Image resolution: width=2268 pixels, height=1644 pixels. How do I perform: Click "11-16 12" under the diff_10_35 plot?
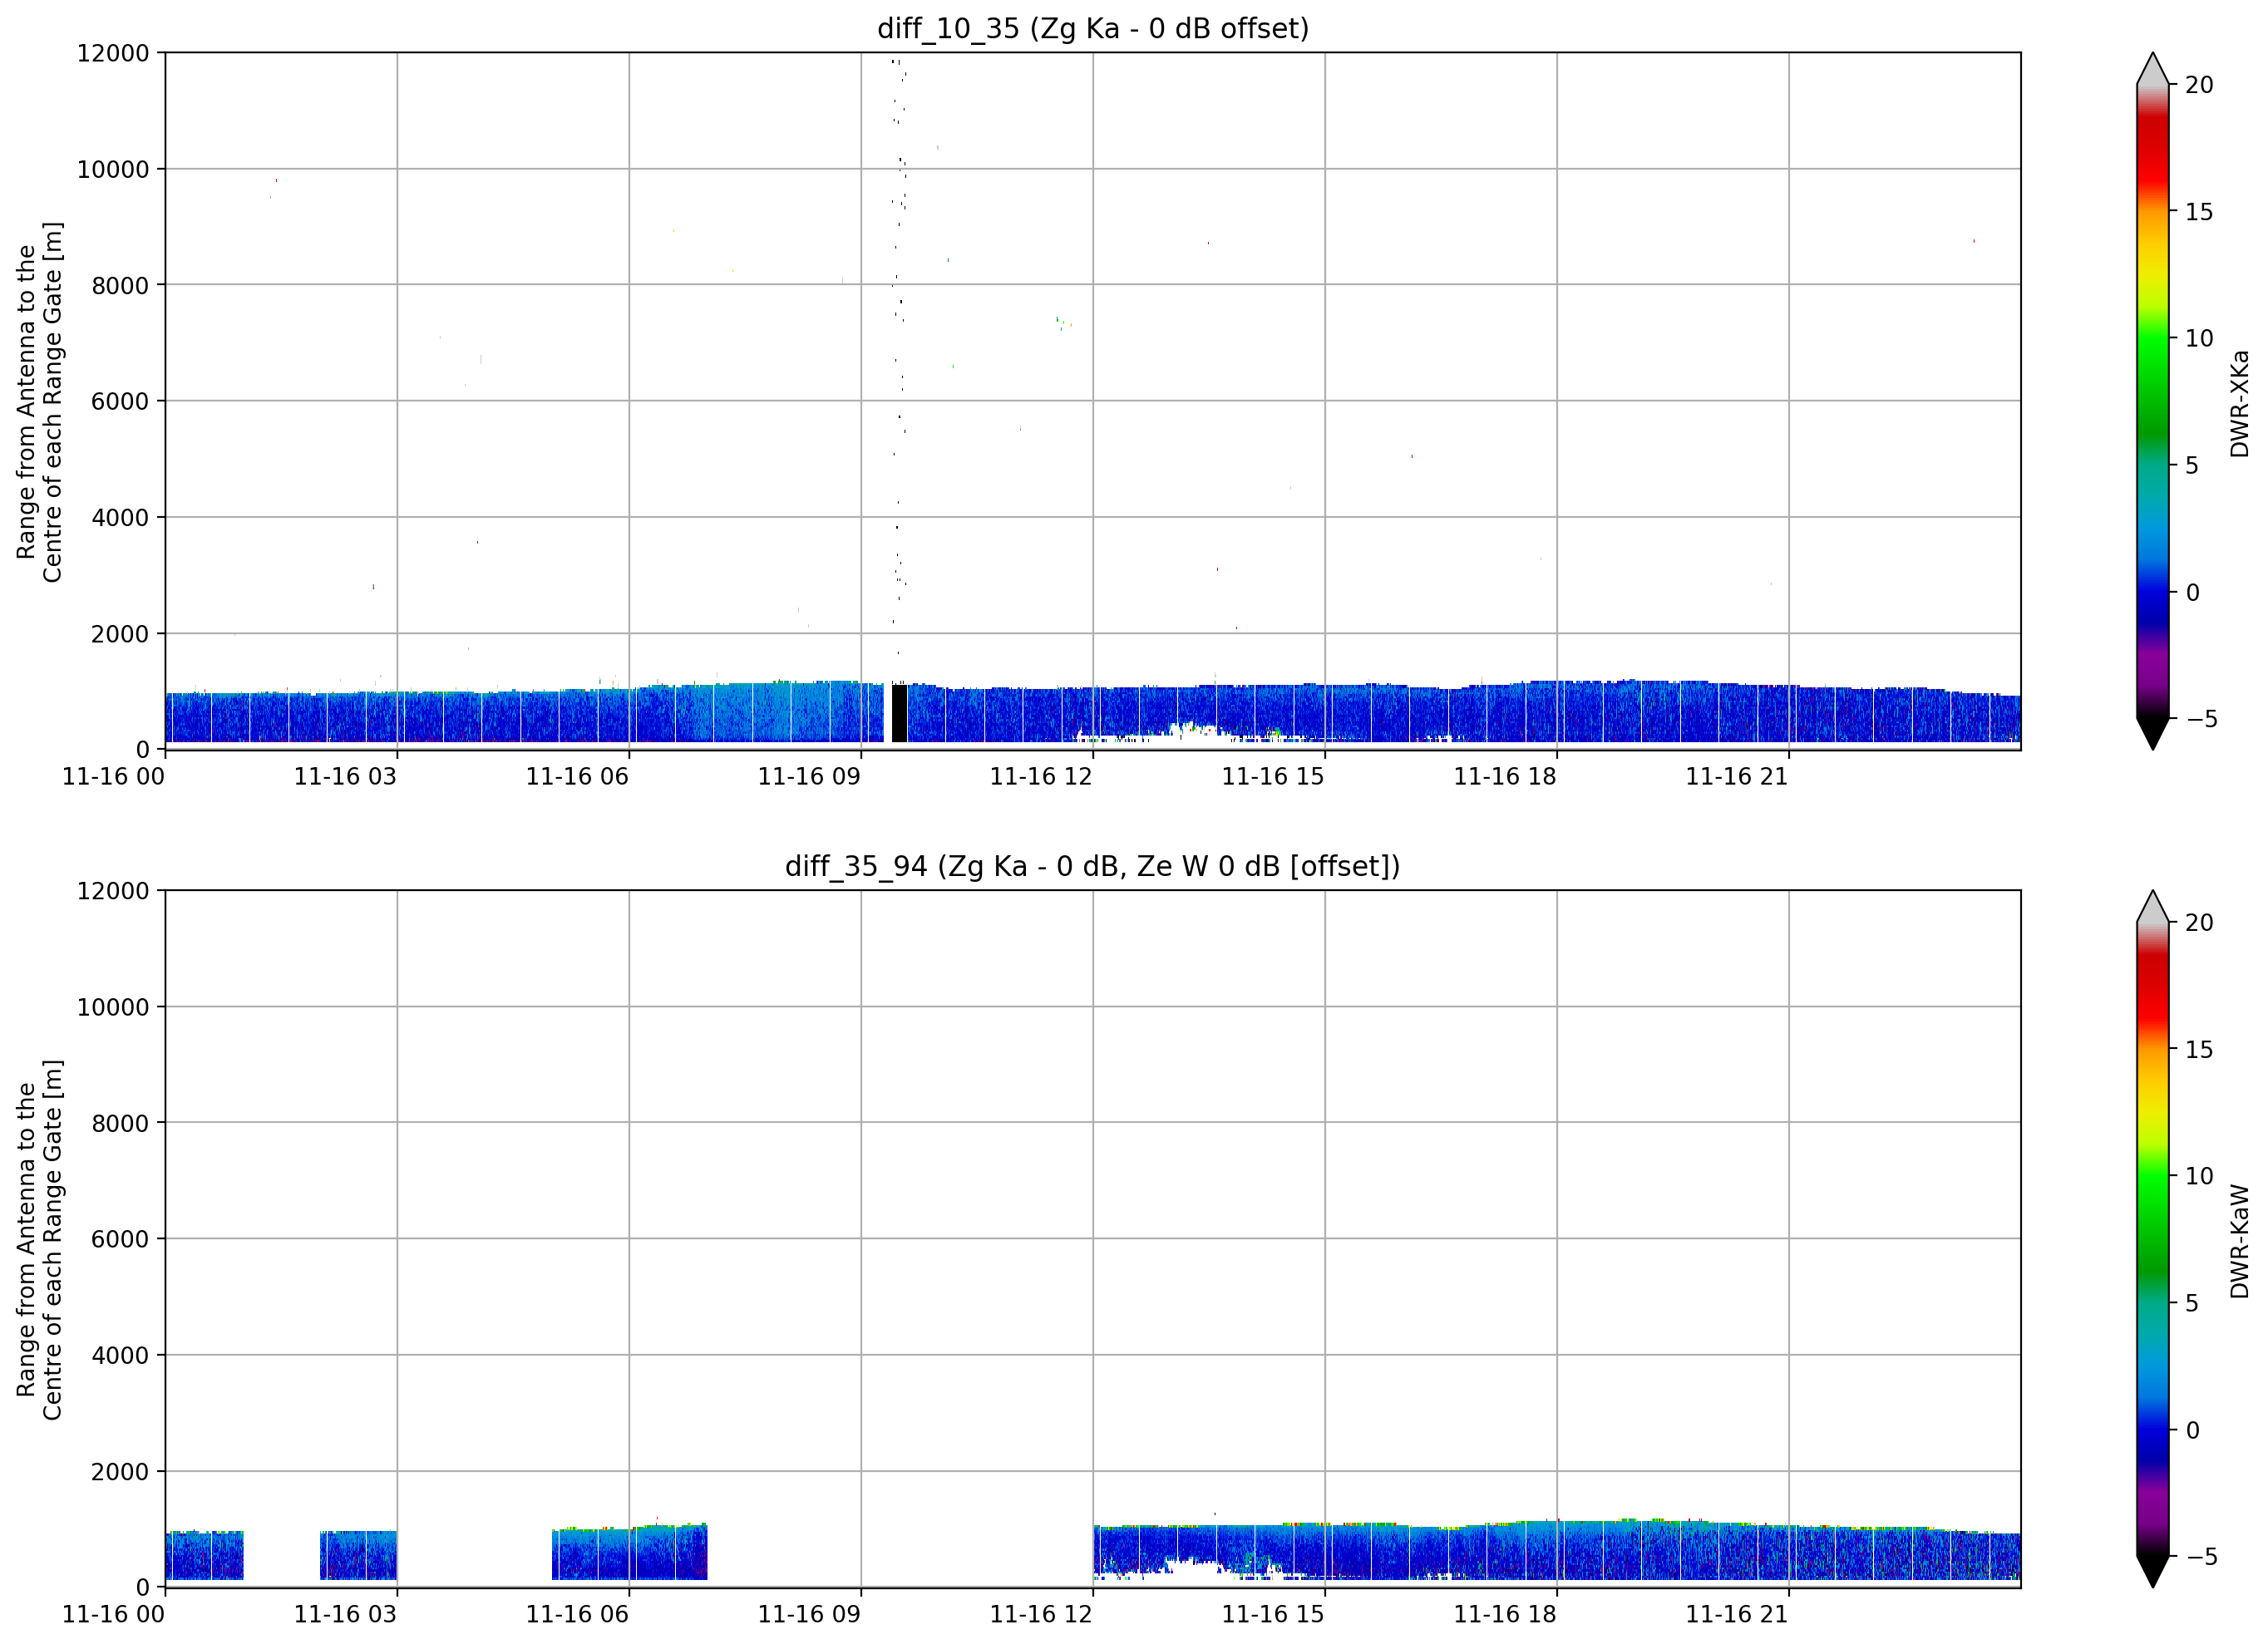tap(1042, 777)
